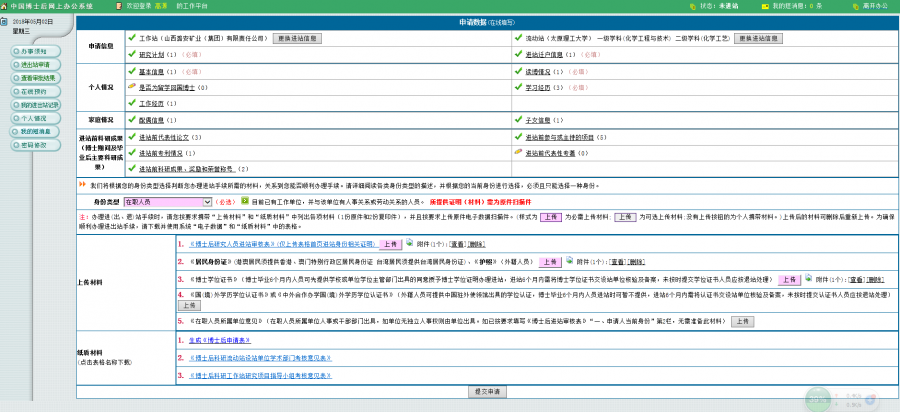900x412 pixels.
Task: Open 密码修改 sidebar item
Action: tap(35, 145)
